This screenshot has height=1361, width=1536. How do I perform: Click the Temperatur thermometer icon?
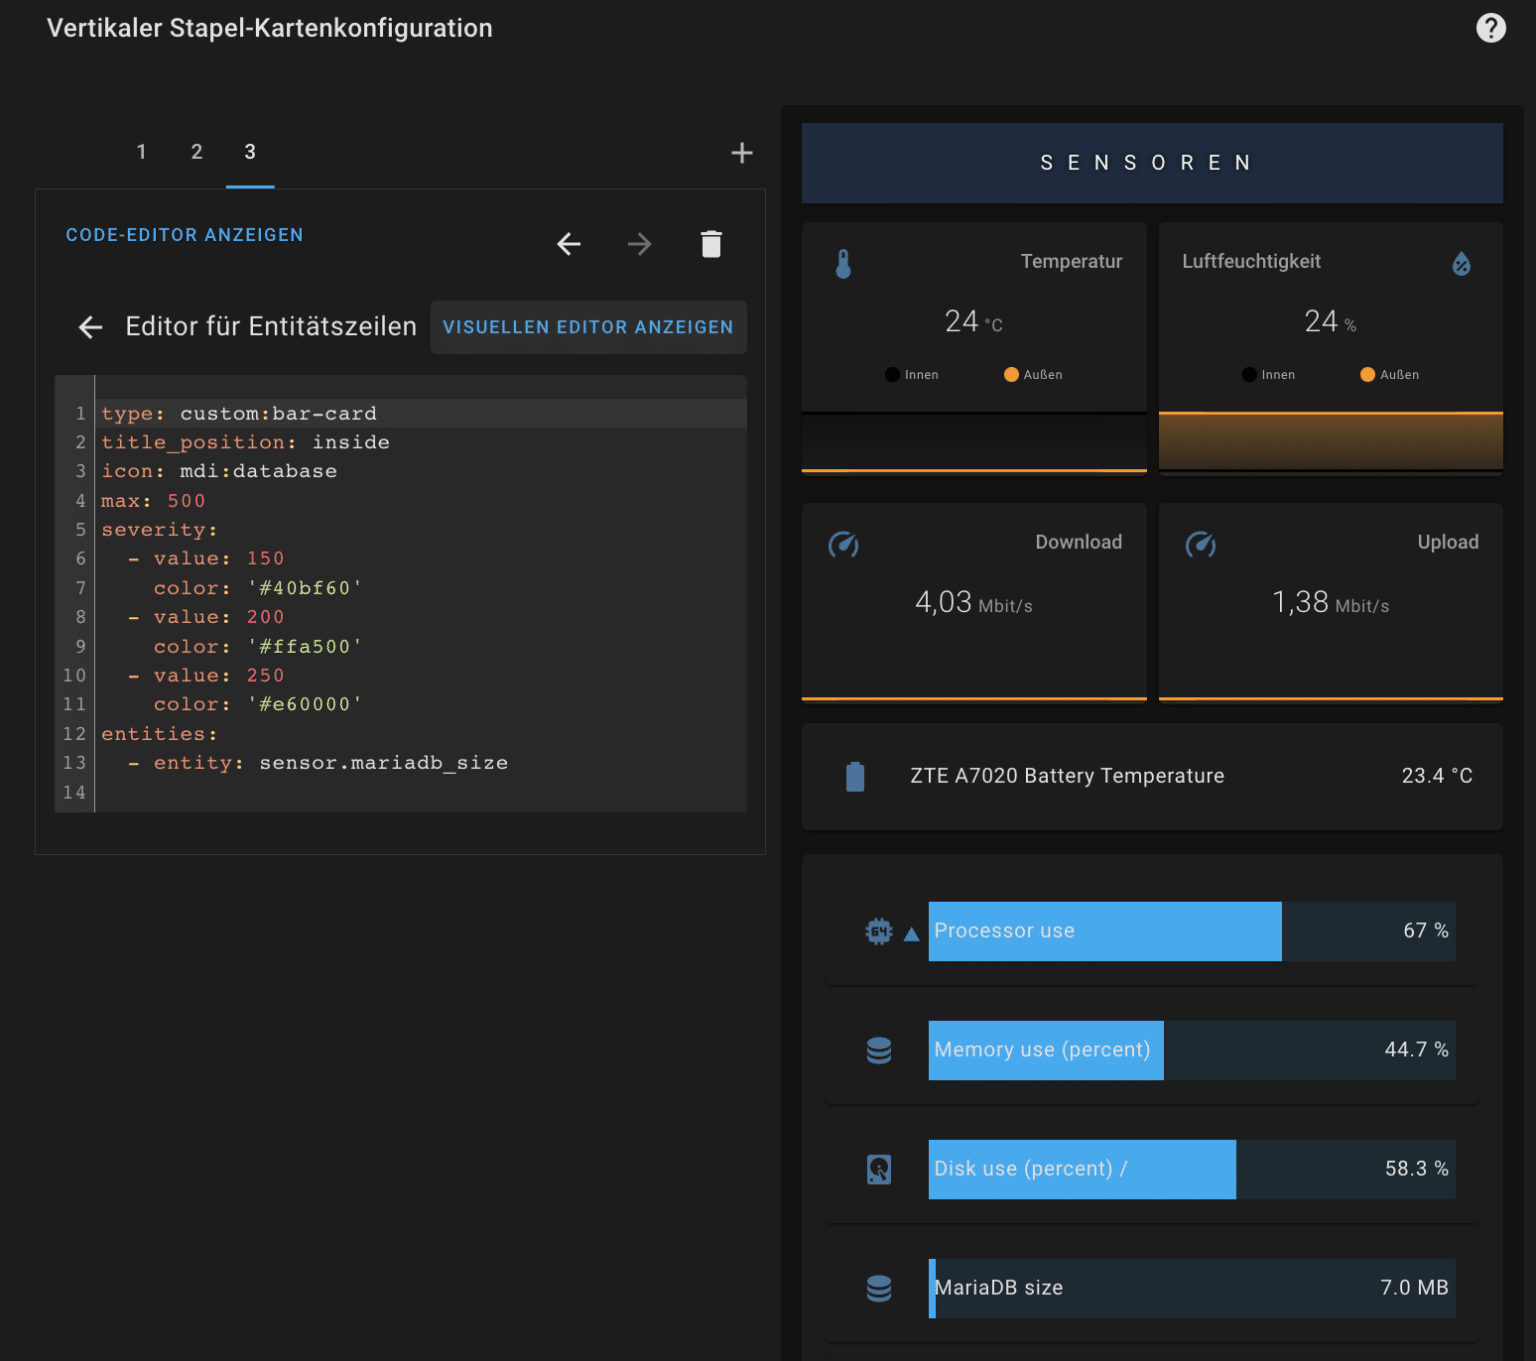pyautogui.click(x=843, y=264)
